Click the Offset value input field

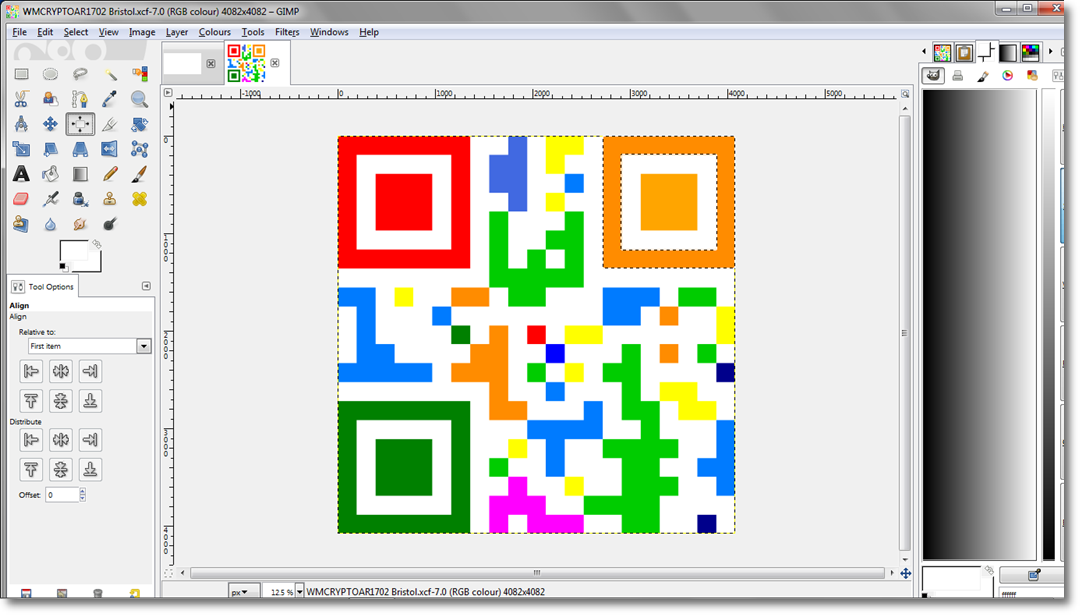click(x=62, y=494)
